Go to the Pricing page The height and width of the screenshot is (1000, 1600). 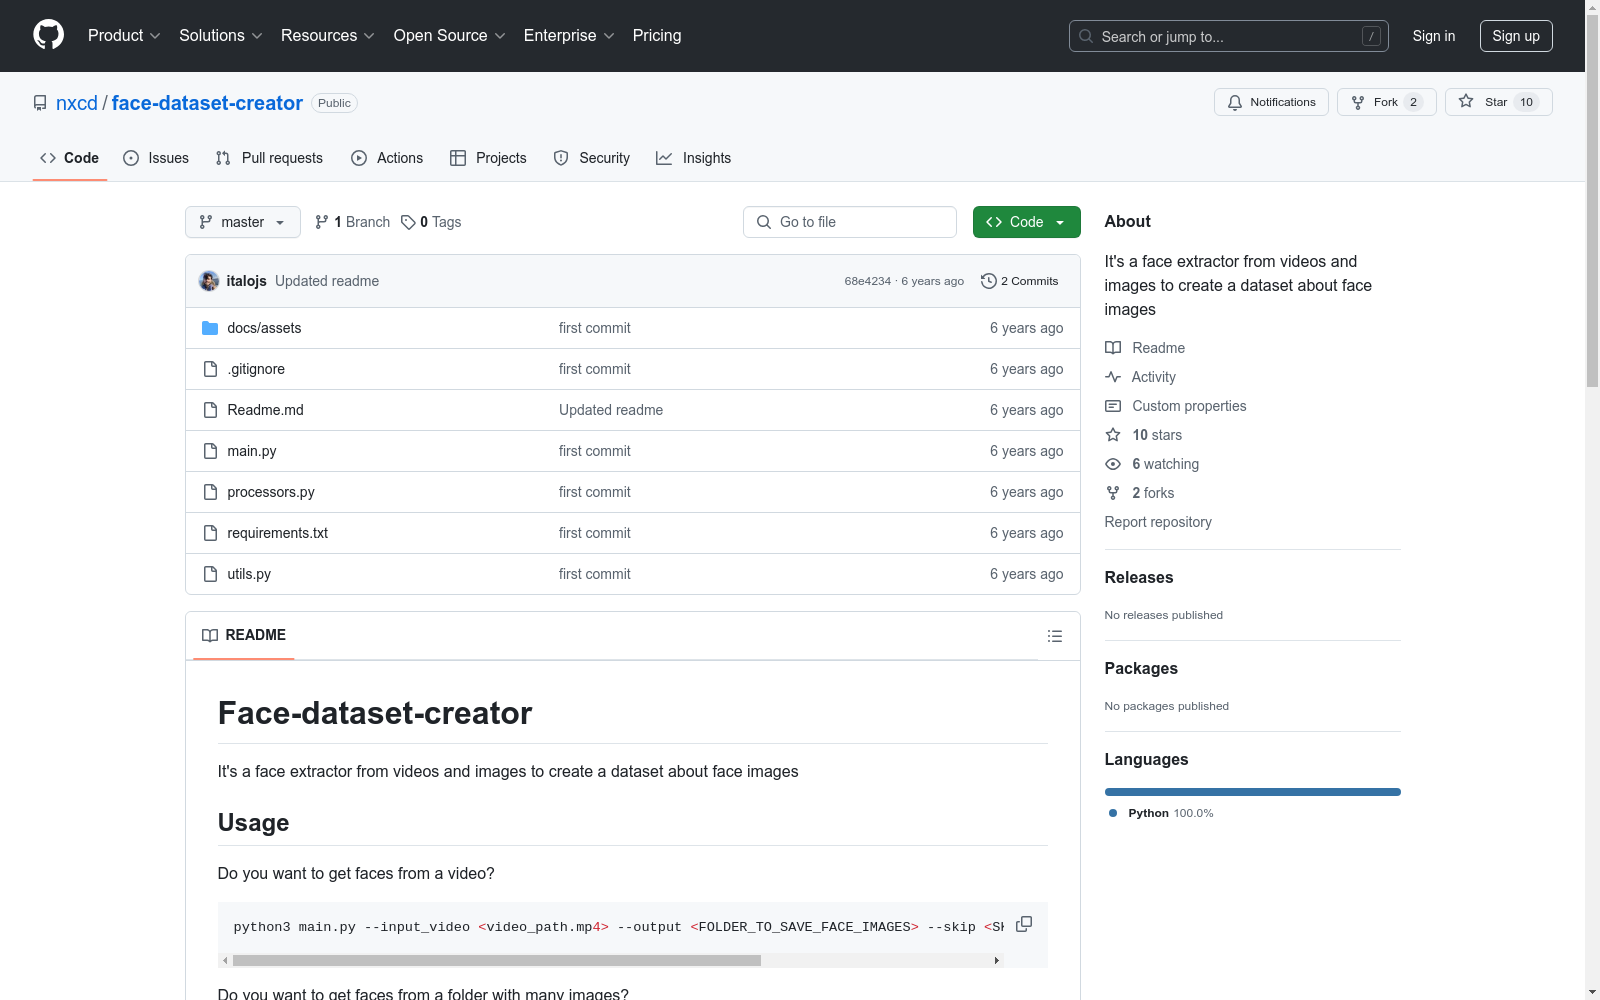[x=657, y=35]
